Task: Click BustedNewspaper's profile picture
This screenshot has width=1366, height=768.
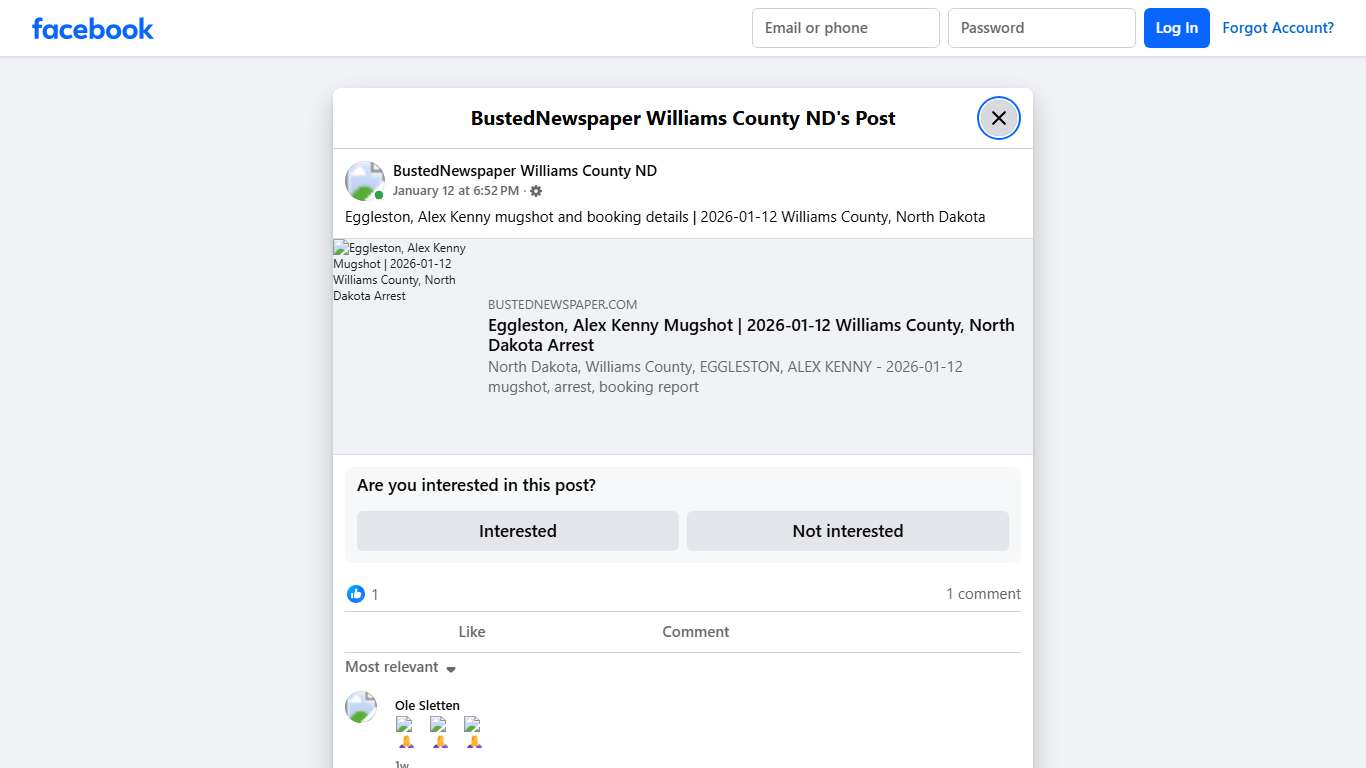Action: point(364,180)
